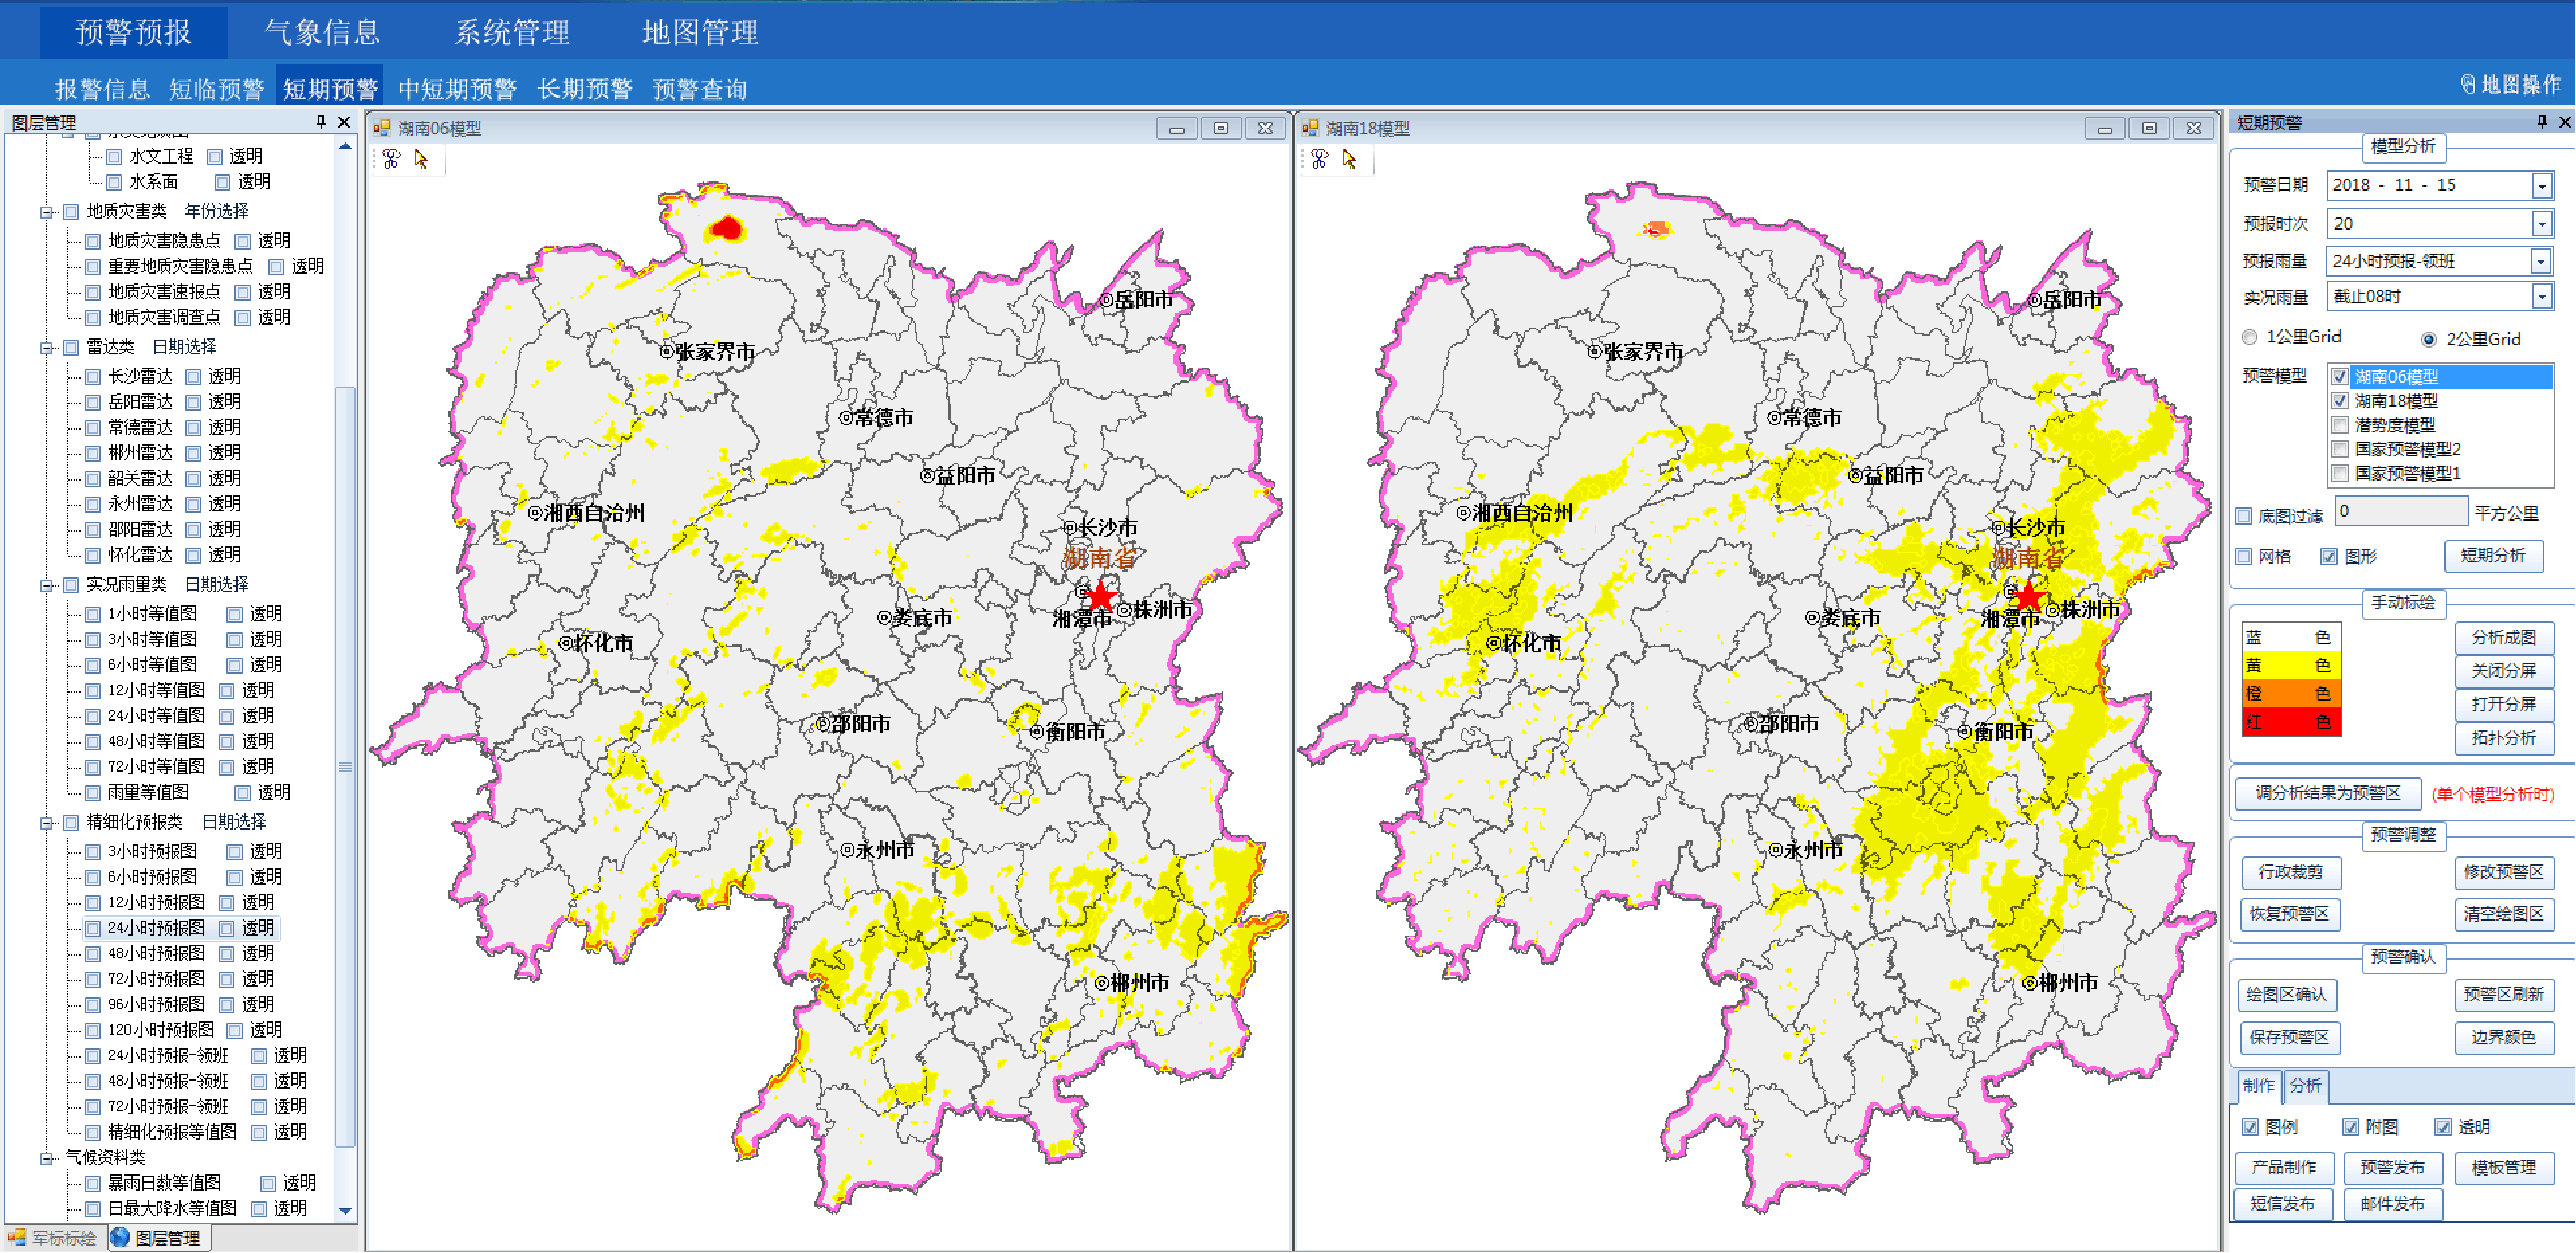
Task: Click the 预警发布 button
Action: [x=2392, y=1167]
